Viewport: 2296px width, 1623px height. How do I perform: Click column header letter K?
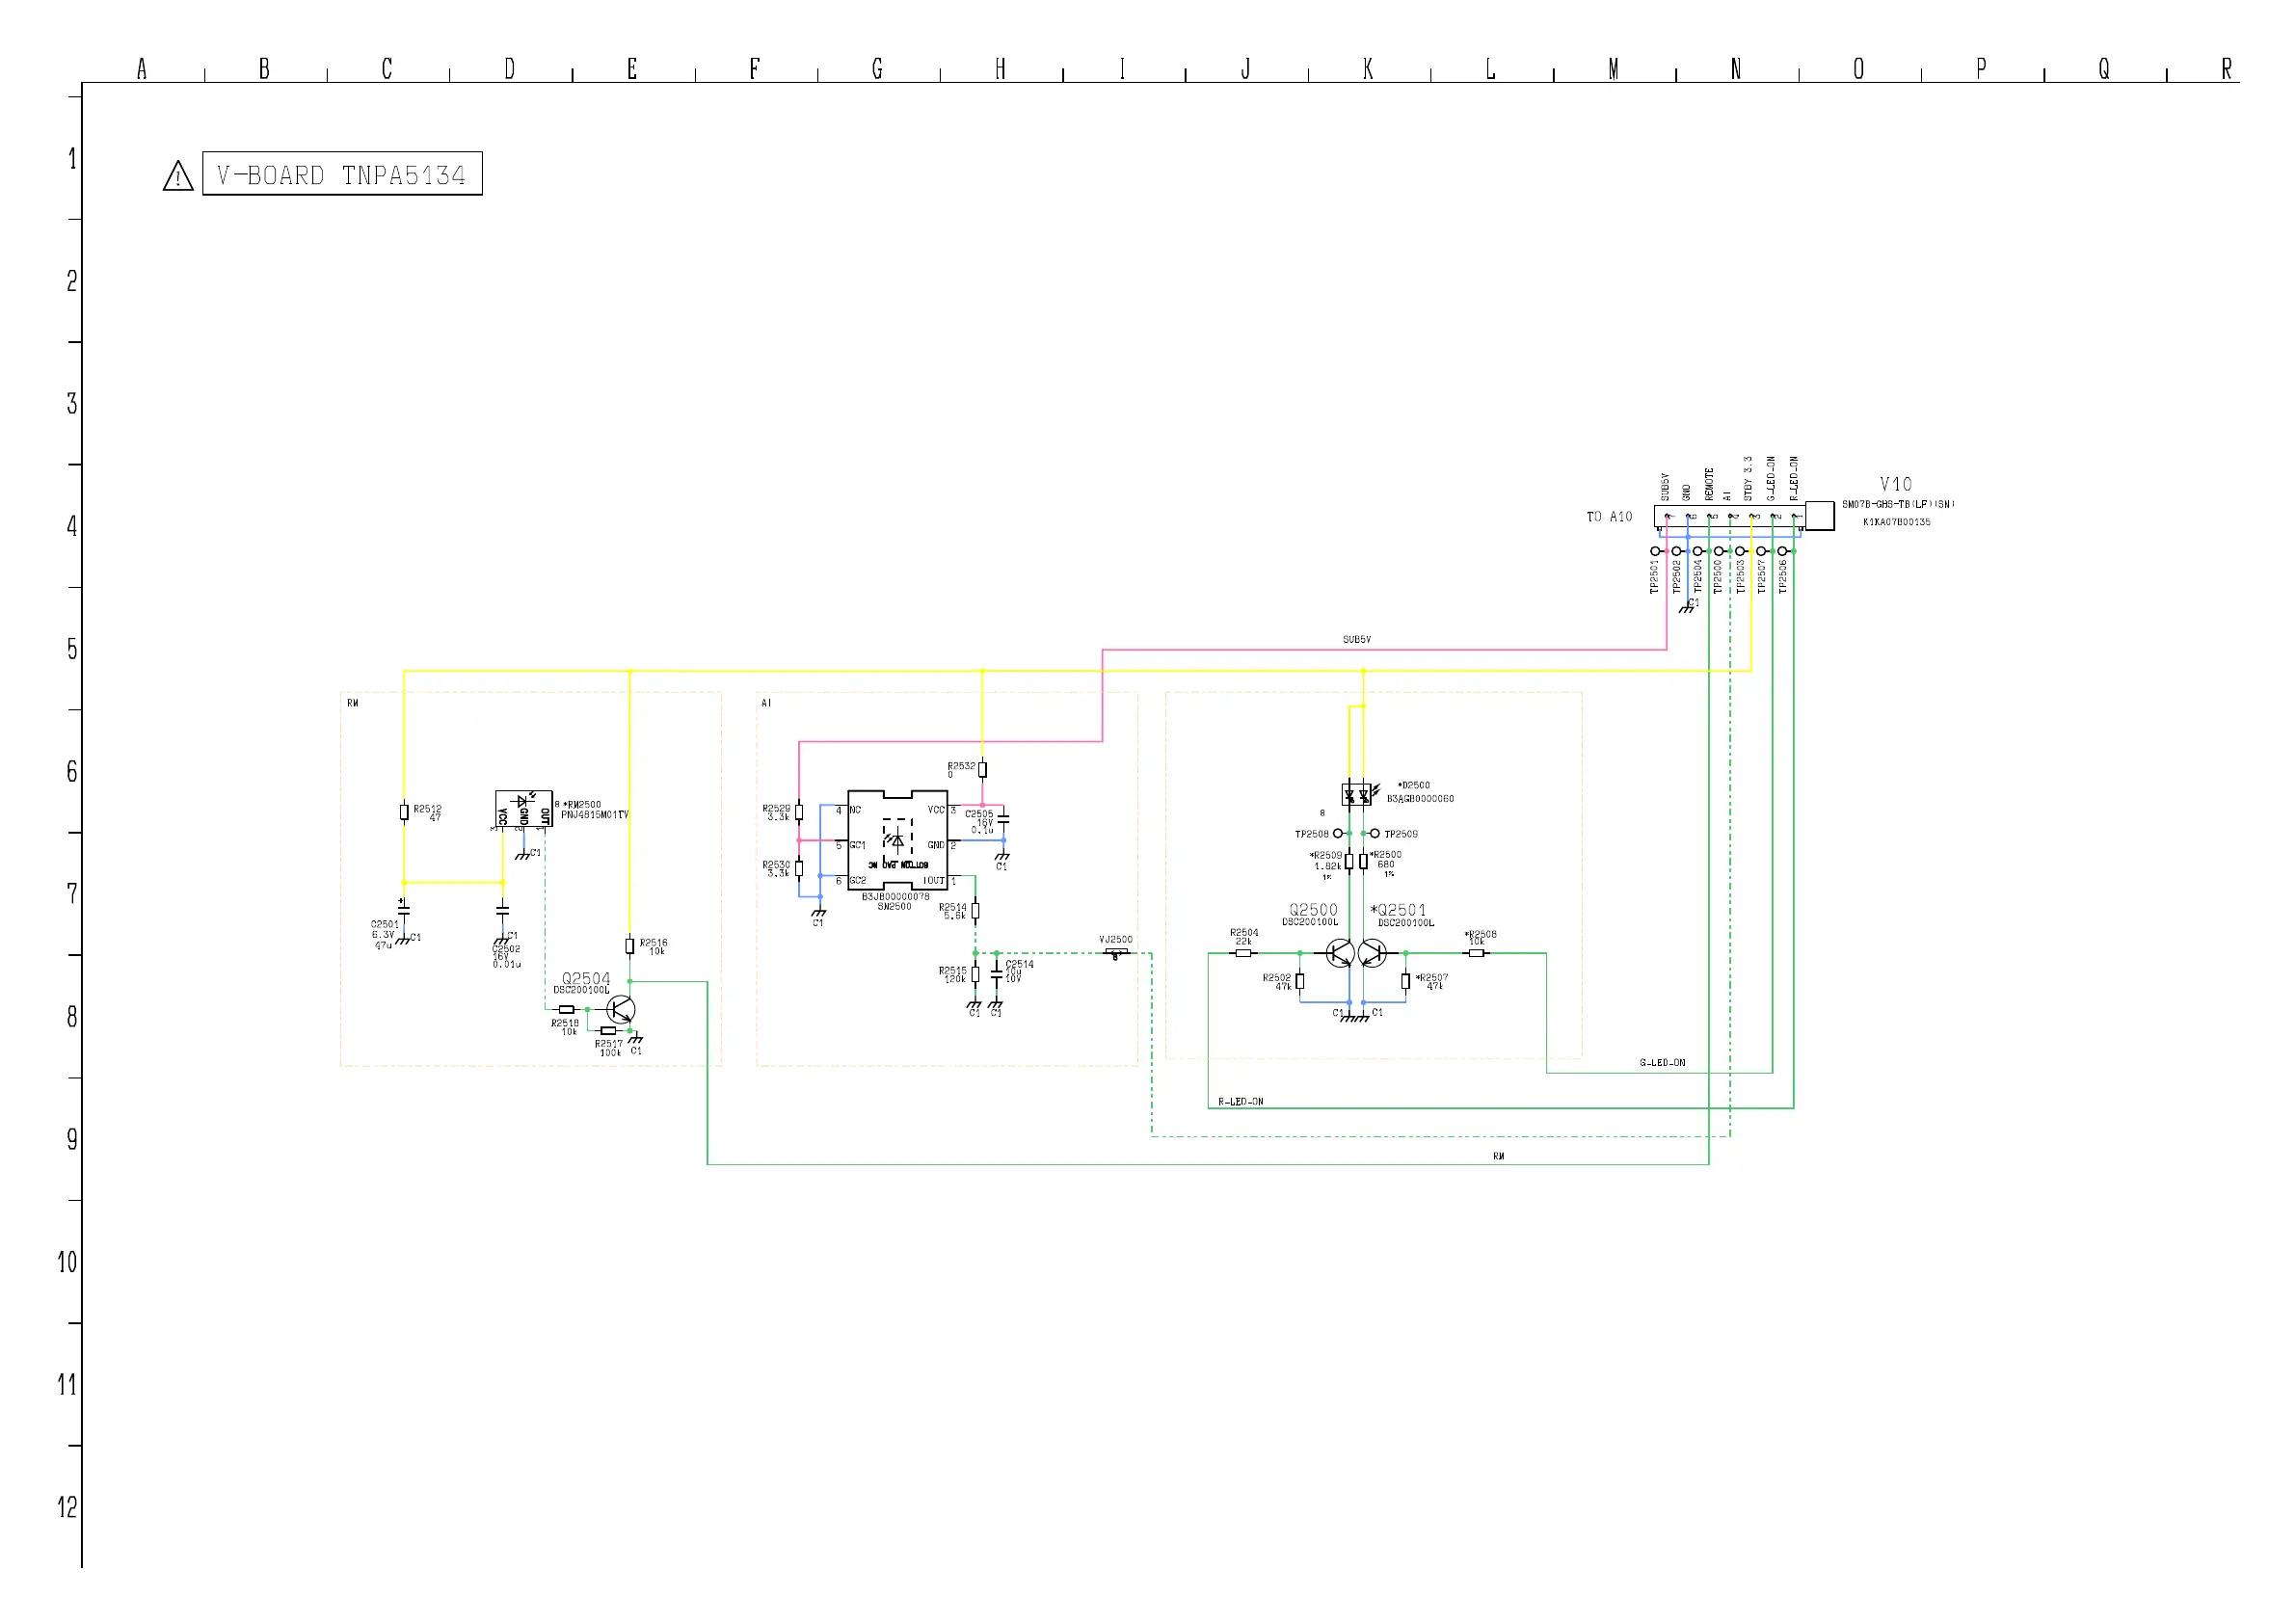coord(1368,69)
